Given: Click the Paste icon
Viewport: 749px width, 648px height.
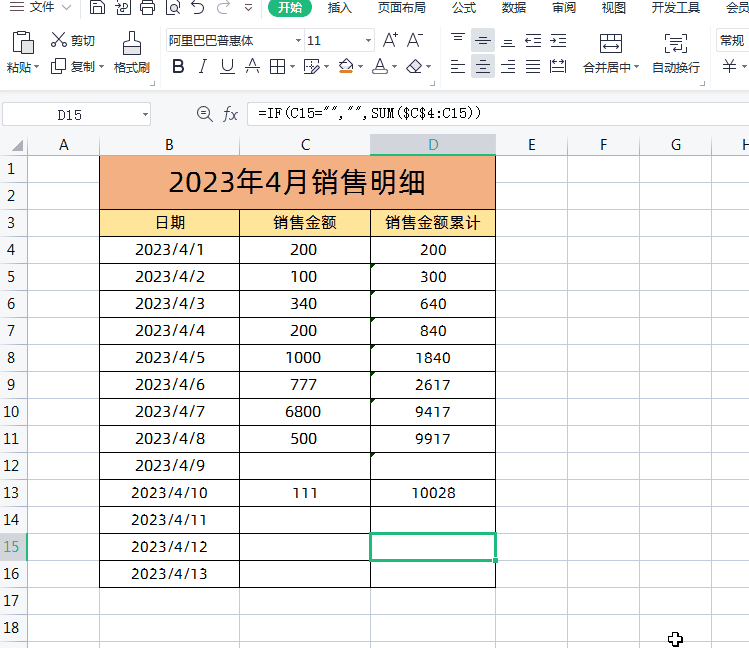Looking at the screenshot, I should (22, 42).
